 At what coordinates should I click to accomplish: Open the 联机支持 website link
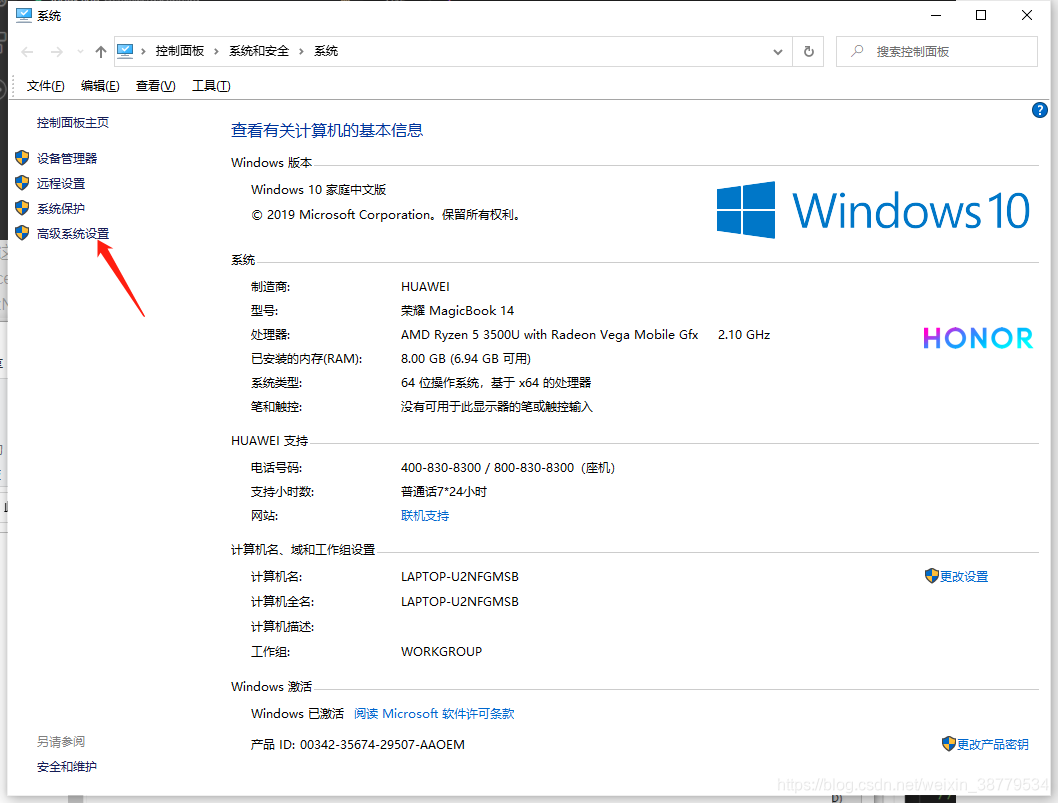coord(425,516)
